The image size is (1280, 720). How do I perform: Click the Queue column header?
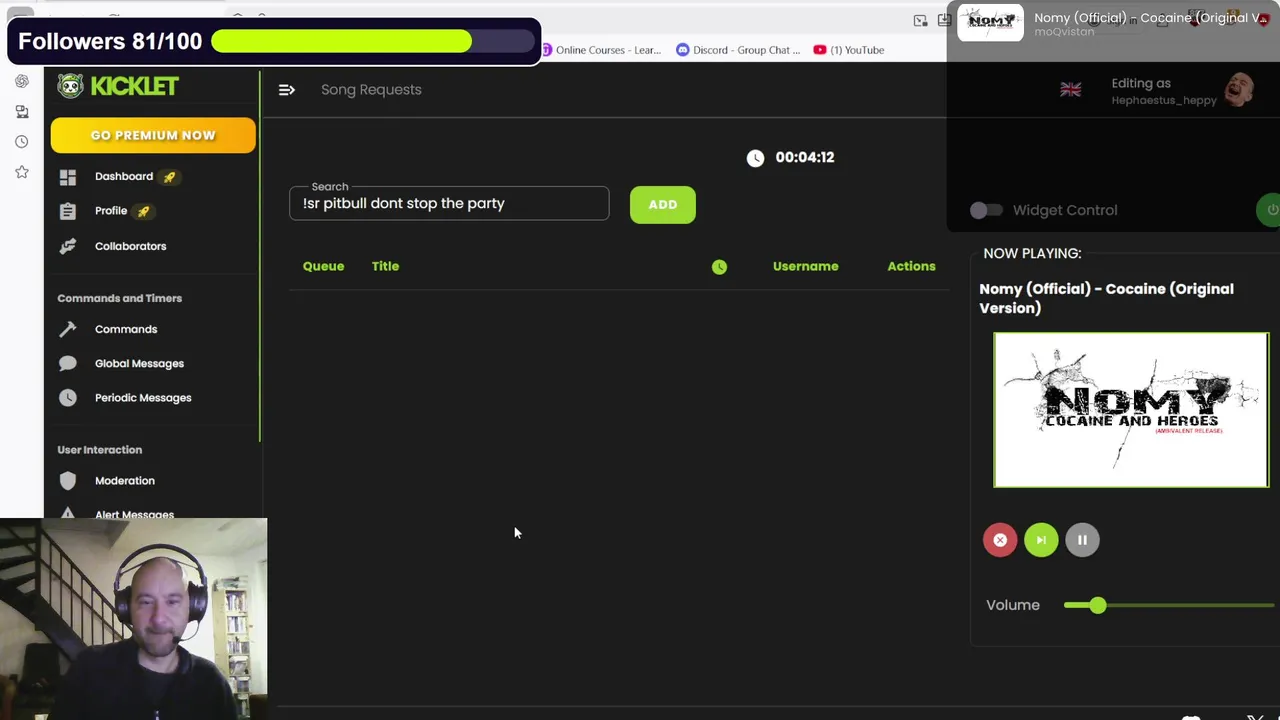(323, 266)
